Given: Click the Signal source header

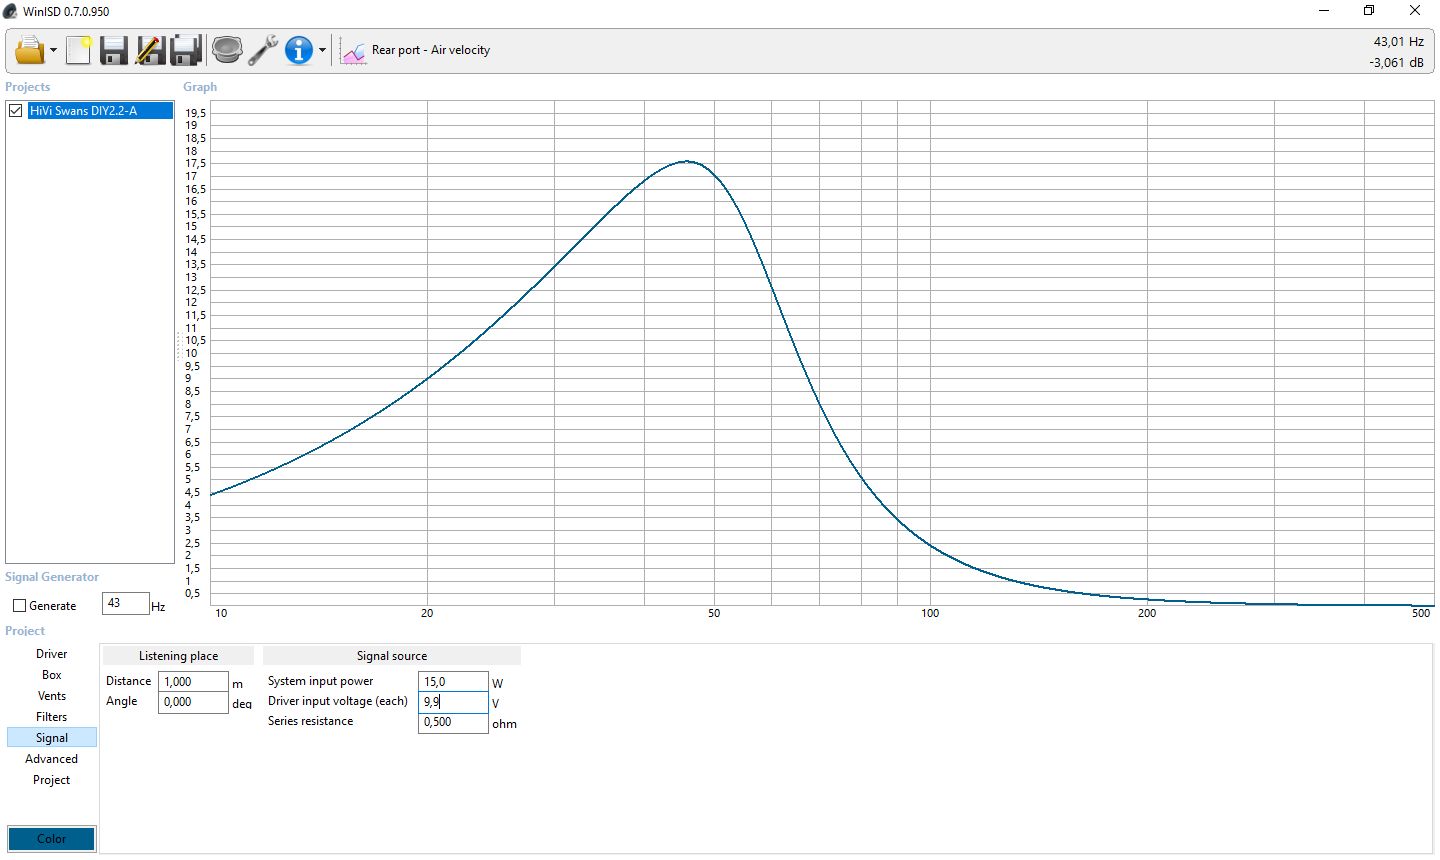Looking at the screenshot, I should click(392, 656).
